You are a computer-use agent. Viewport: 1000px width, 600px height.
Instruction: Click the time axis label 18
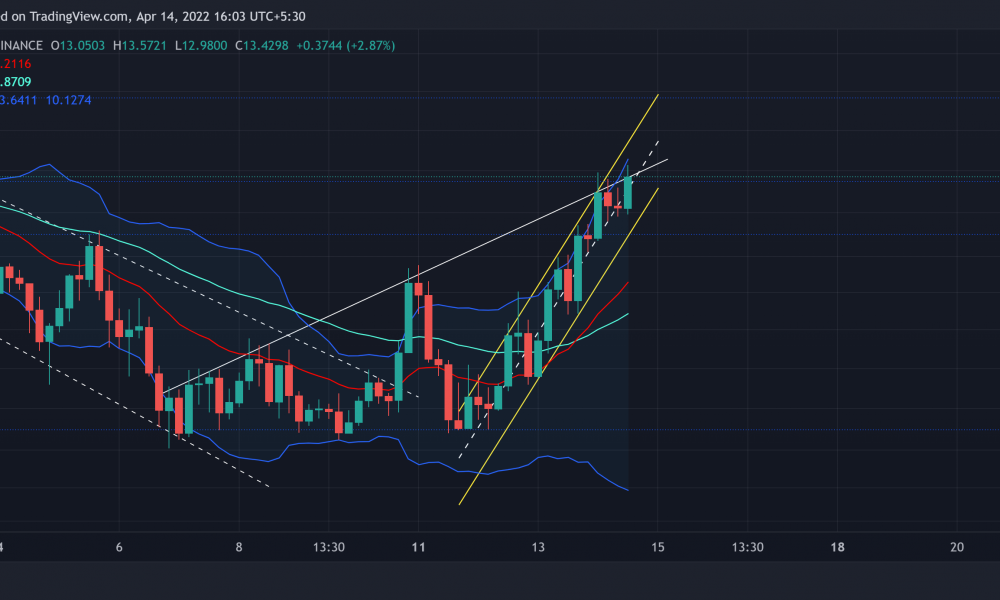(x=837, y=547)
